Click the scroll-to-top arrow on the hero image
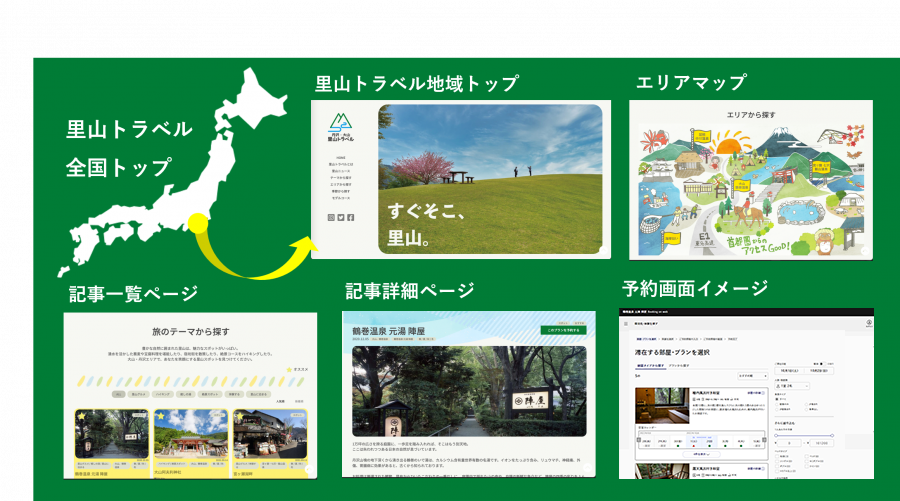Viewport: 900px width, 501px height. pos(603,250)
